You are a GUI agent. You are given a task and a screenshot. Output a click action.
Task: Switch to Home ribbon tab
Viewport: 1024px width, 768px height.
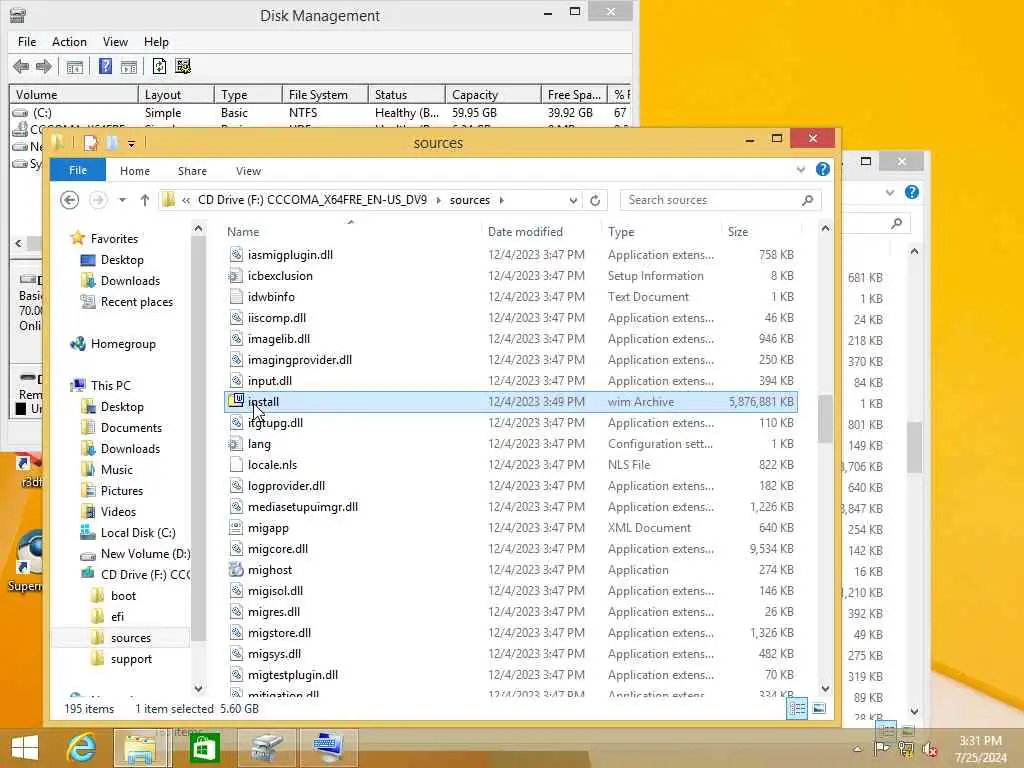click(135, 170)
